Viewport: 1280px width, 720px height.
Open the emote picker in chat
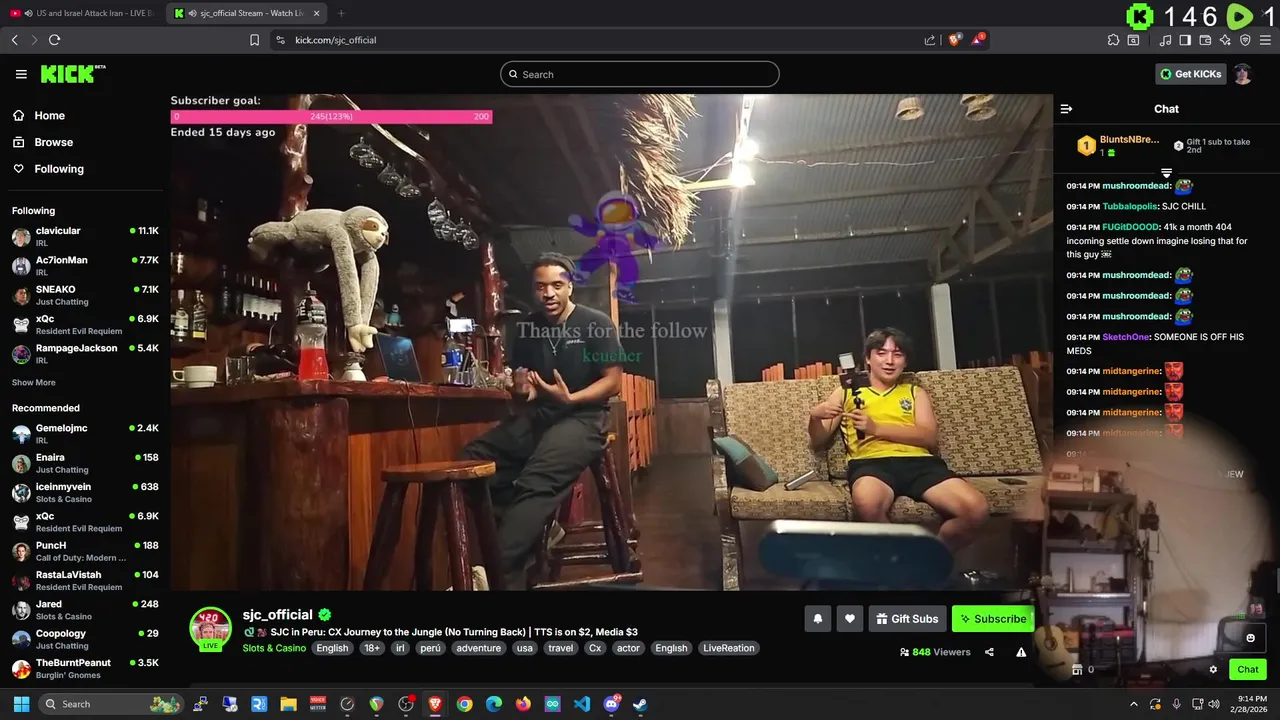pos(1250,638)
